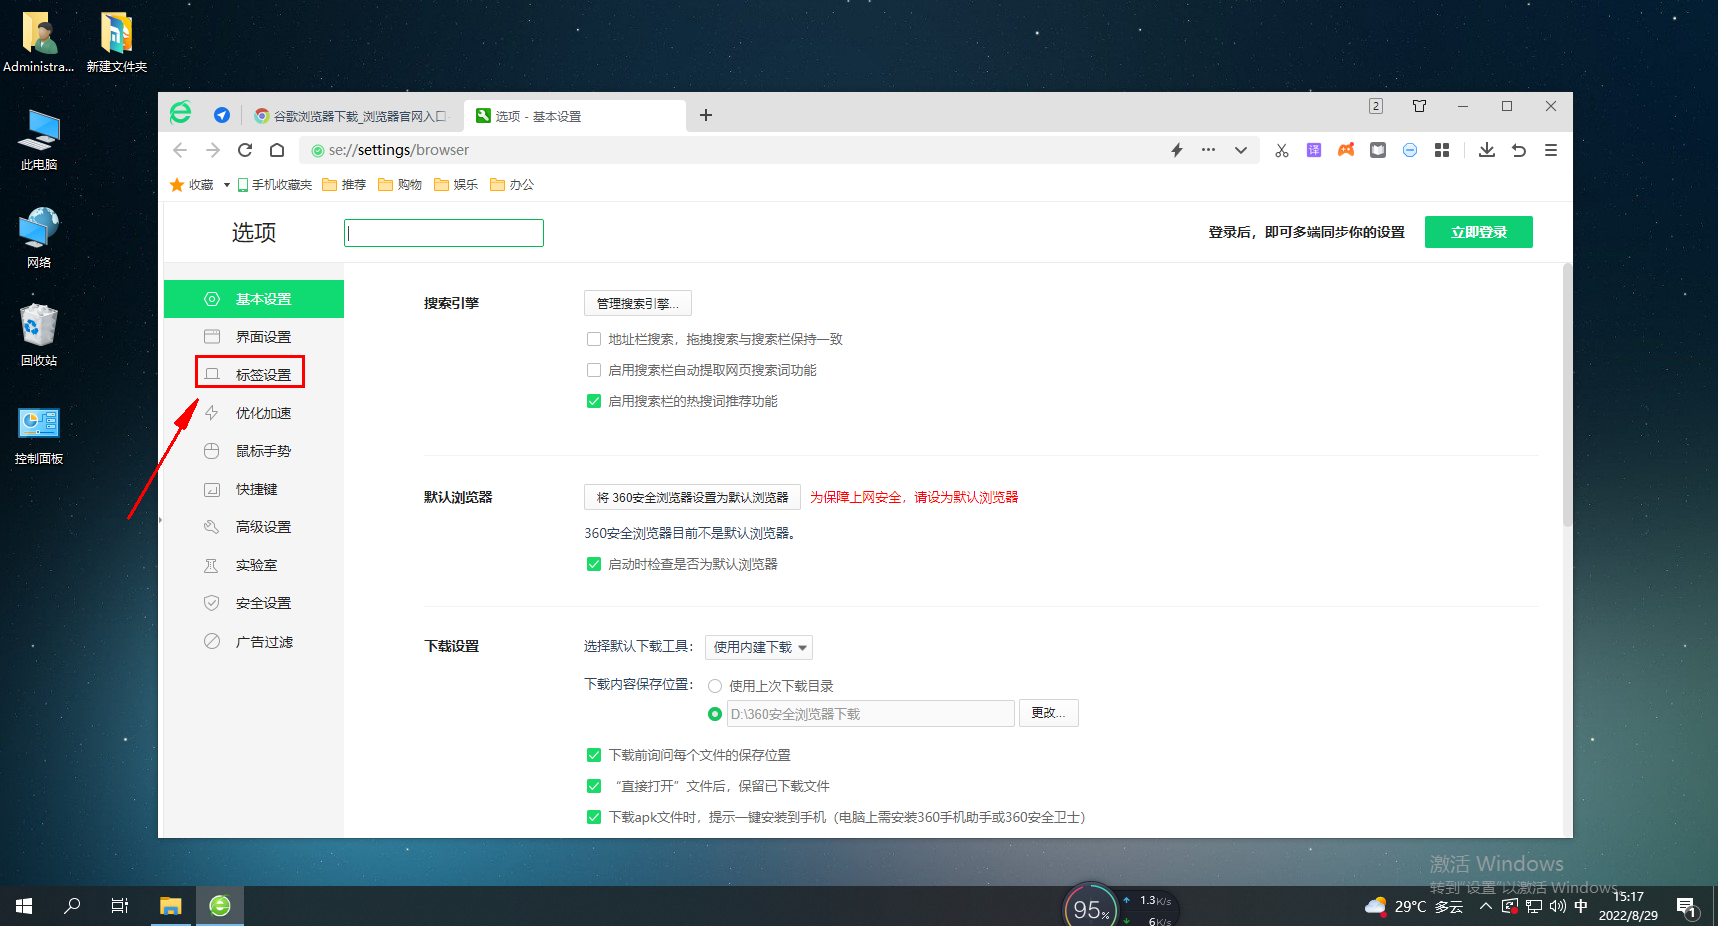Expand the address bar dropdown chevron
Viewport: 1718px width, 926px height.
pos(1241,150)
